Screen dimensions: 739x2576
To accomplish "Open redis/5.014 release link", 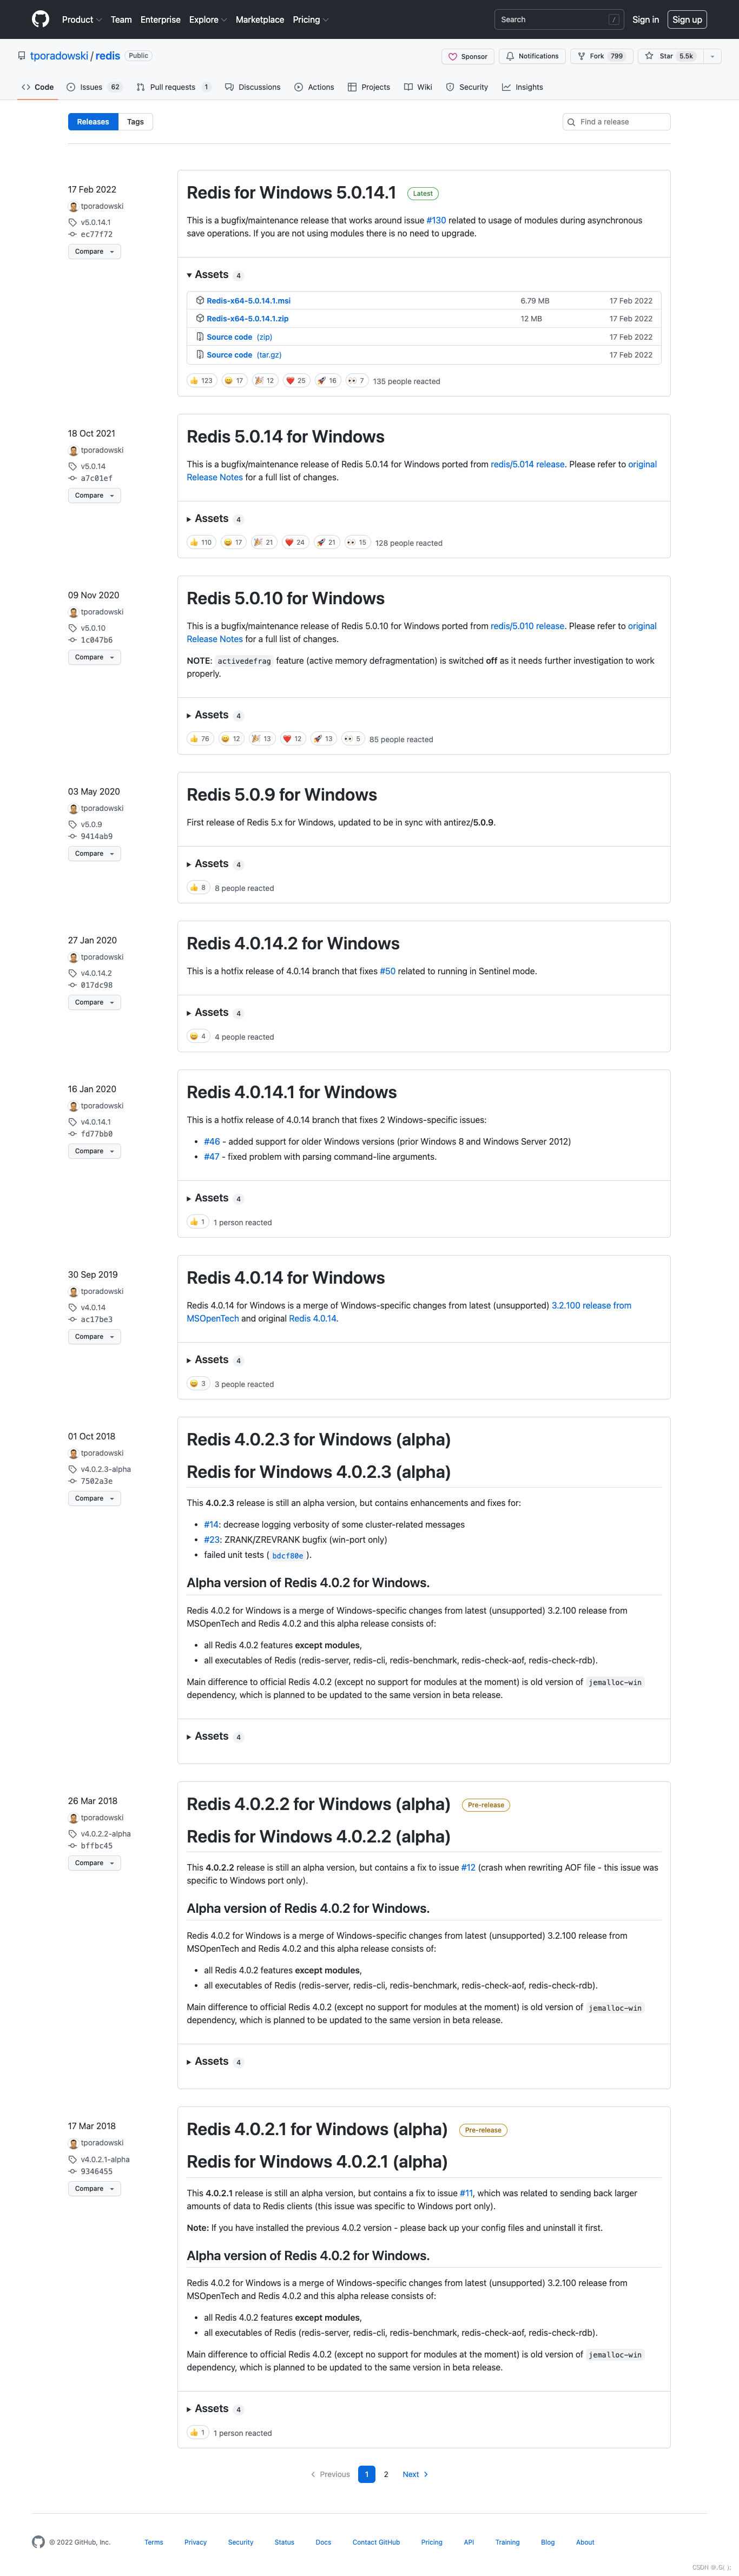I will pos(527,465).
